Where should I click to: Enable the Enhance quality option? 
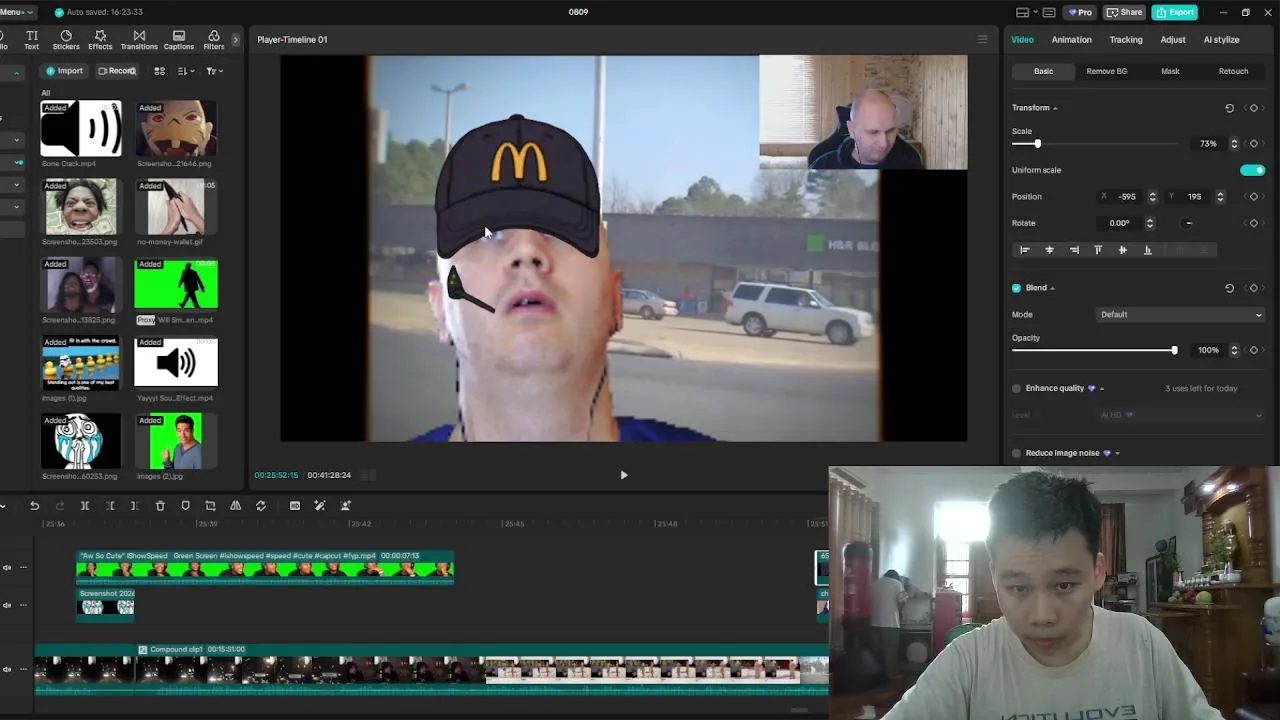(1016, 388)
